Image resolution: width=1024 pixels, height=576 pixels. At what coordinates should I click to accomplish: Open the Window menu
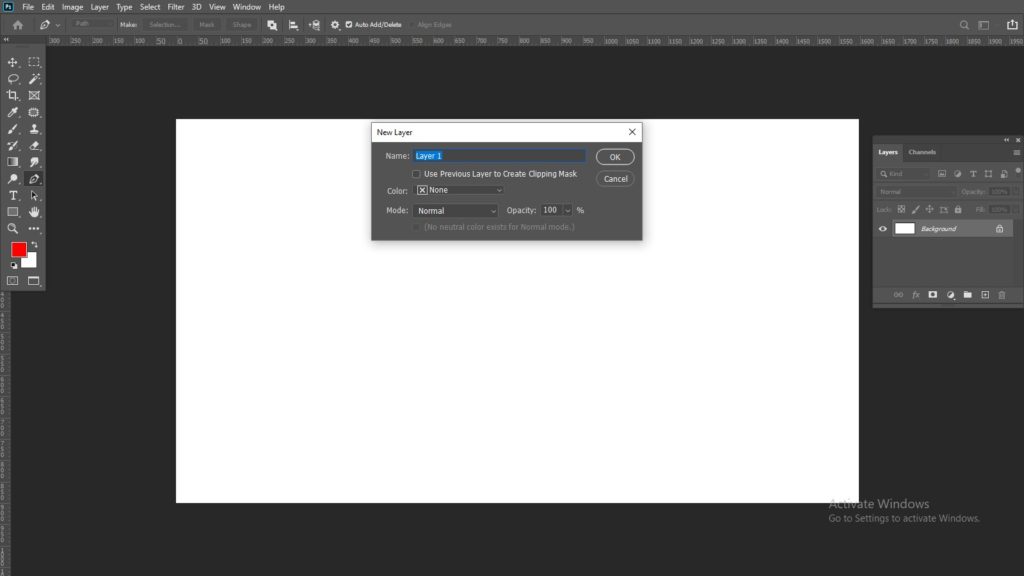click(x=246, y=7)
